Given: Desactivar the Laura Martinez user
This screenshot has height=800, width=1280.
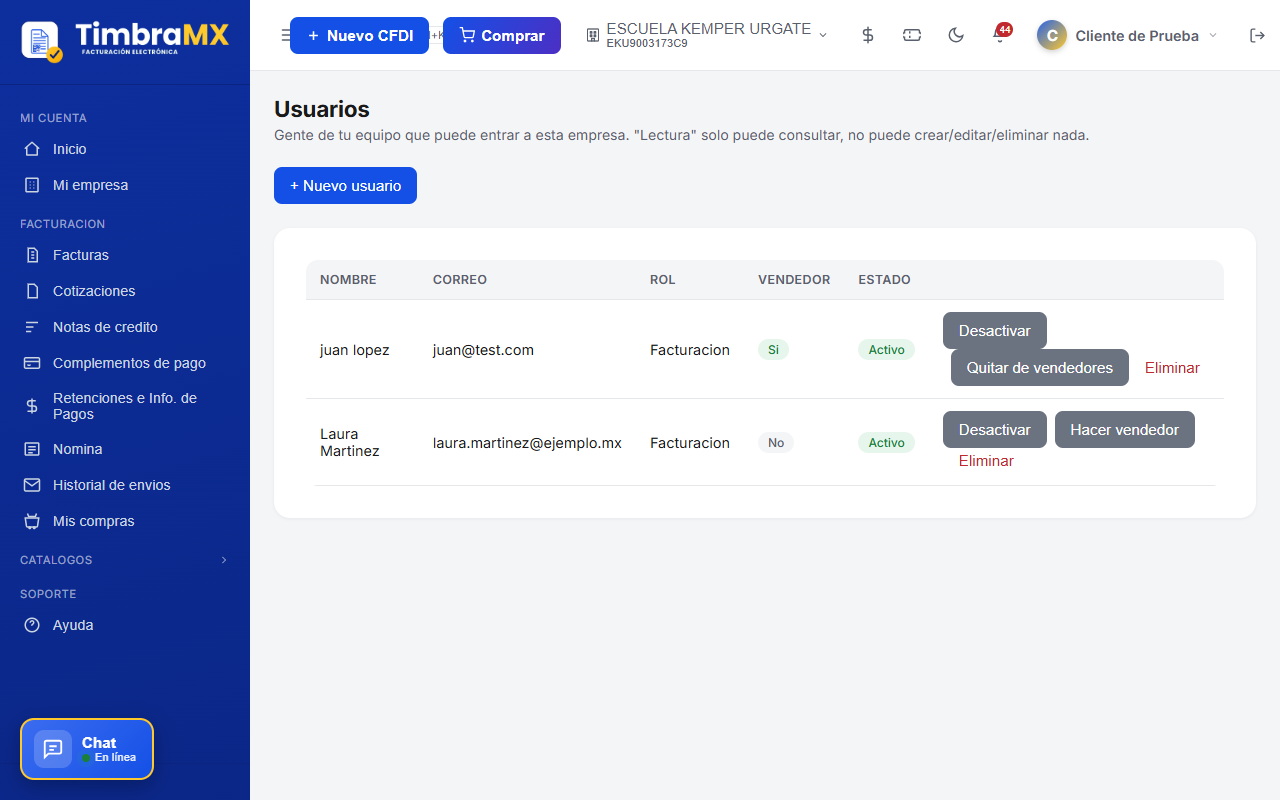Looking at the screenshot, I should 994,430.
